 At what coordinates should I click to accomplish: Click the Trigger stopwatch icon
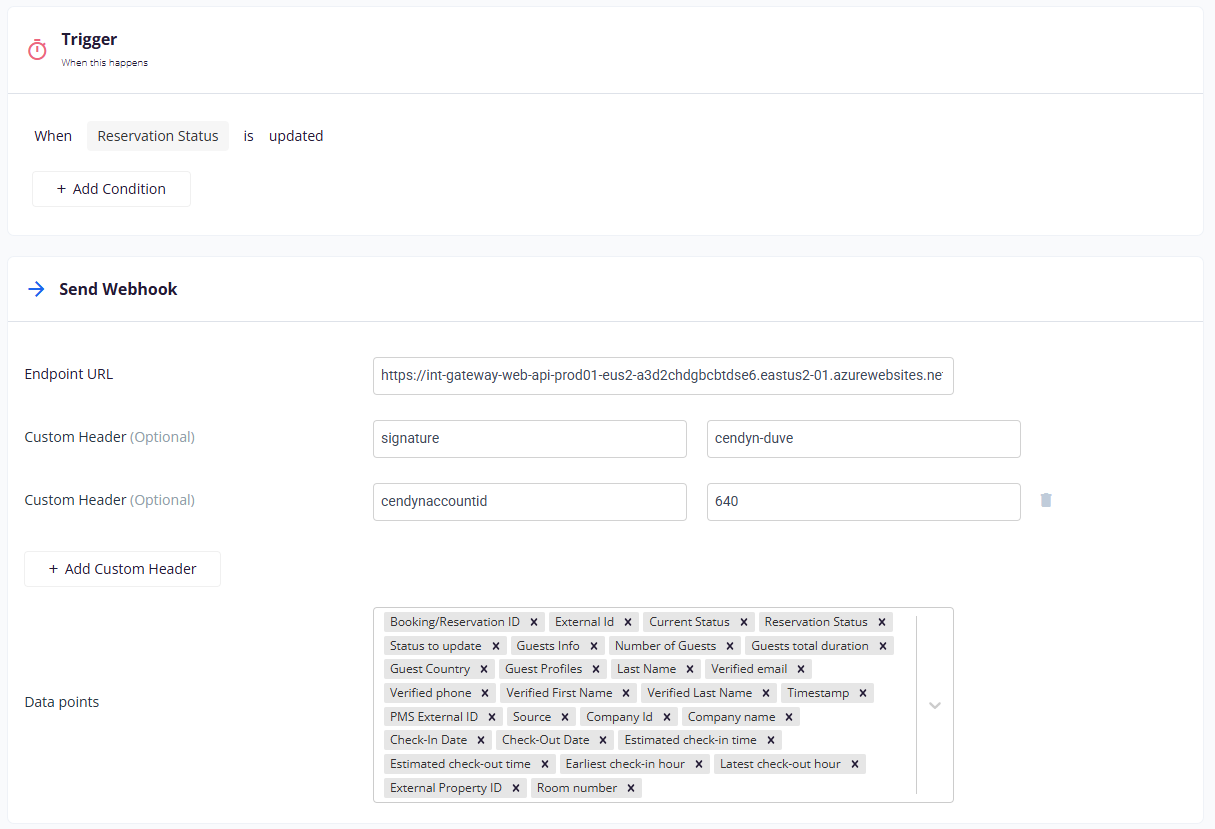pyautogui.click(x=37, y=49)
